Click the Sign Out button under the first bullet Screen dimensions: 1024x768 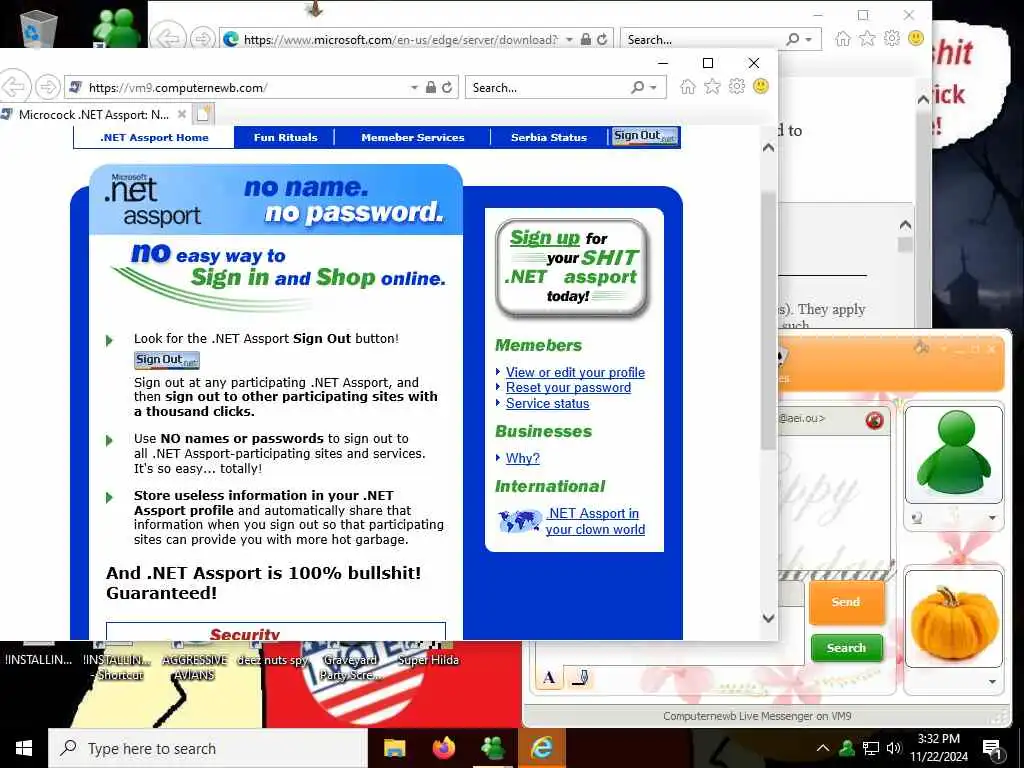[x=167, y=360]
